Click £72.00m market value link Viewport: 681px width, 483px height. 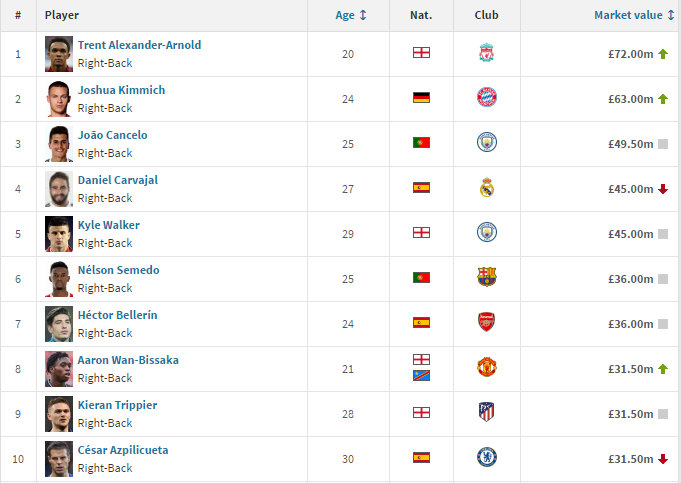click(x=631, y=54)
